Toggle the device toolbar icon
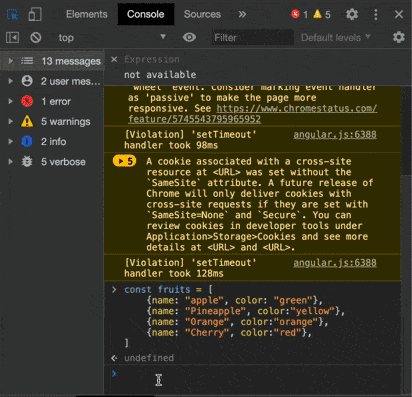The image size is (412, 397). [35, 14]
